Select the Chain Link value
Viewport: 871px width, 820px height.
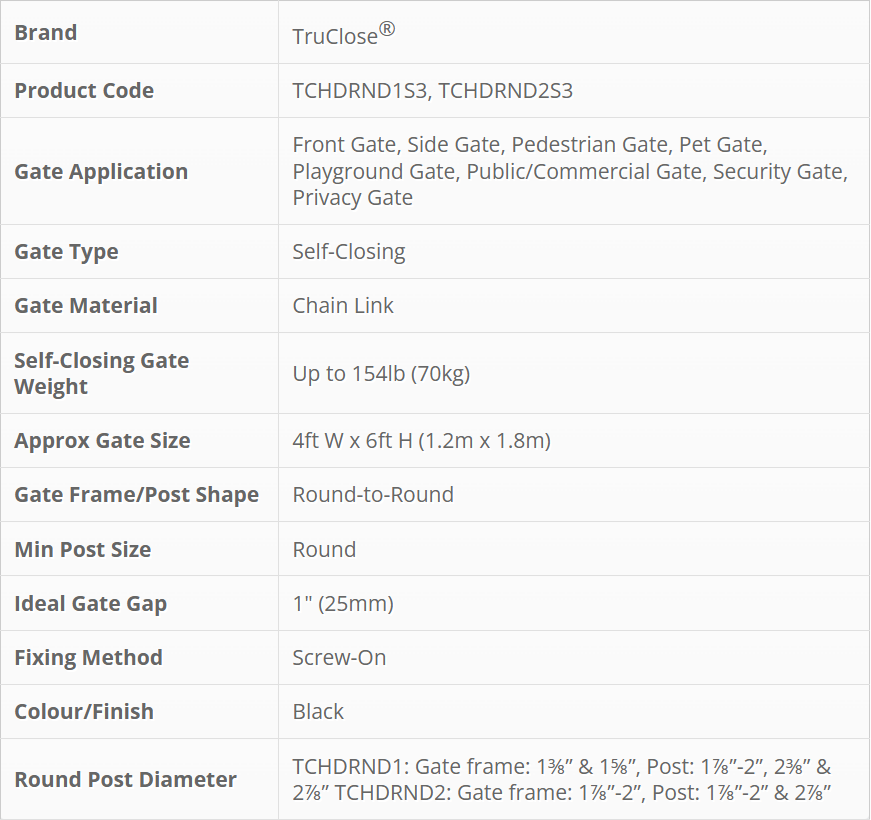pyautogui.click(x=343, y=306)
